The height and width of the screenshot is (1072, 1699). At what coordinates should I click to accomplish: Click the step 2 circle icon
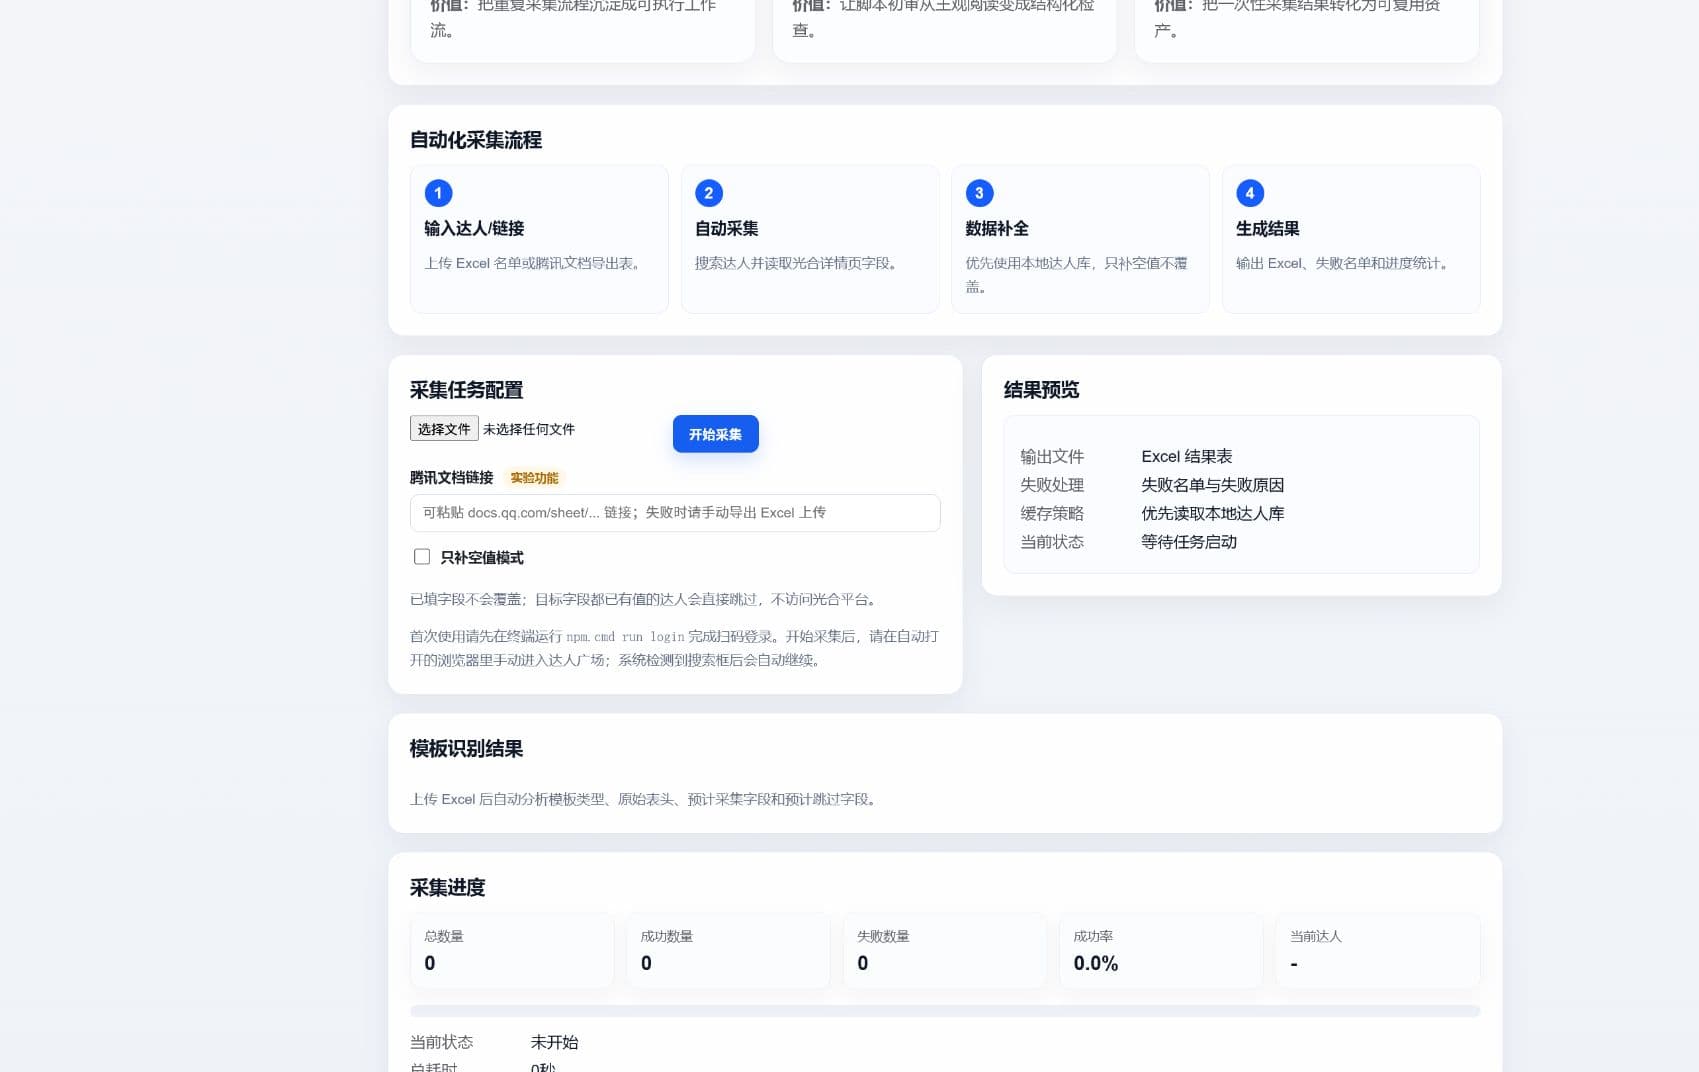709,193
